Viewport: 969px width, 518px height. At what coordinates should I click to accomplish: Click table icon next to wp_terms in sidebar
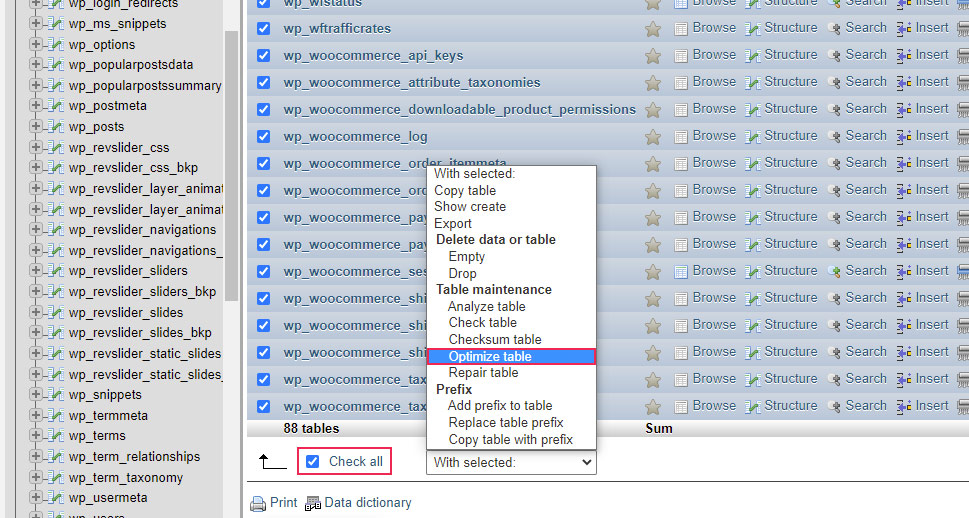click(56, 436)
